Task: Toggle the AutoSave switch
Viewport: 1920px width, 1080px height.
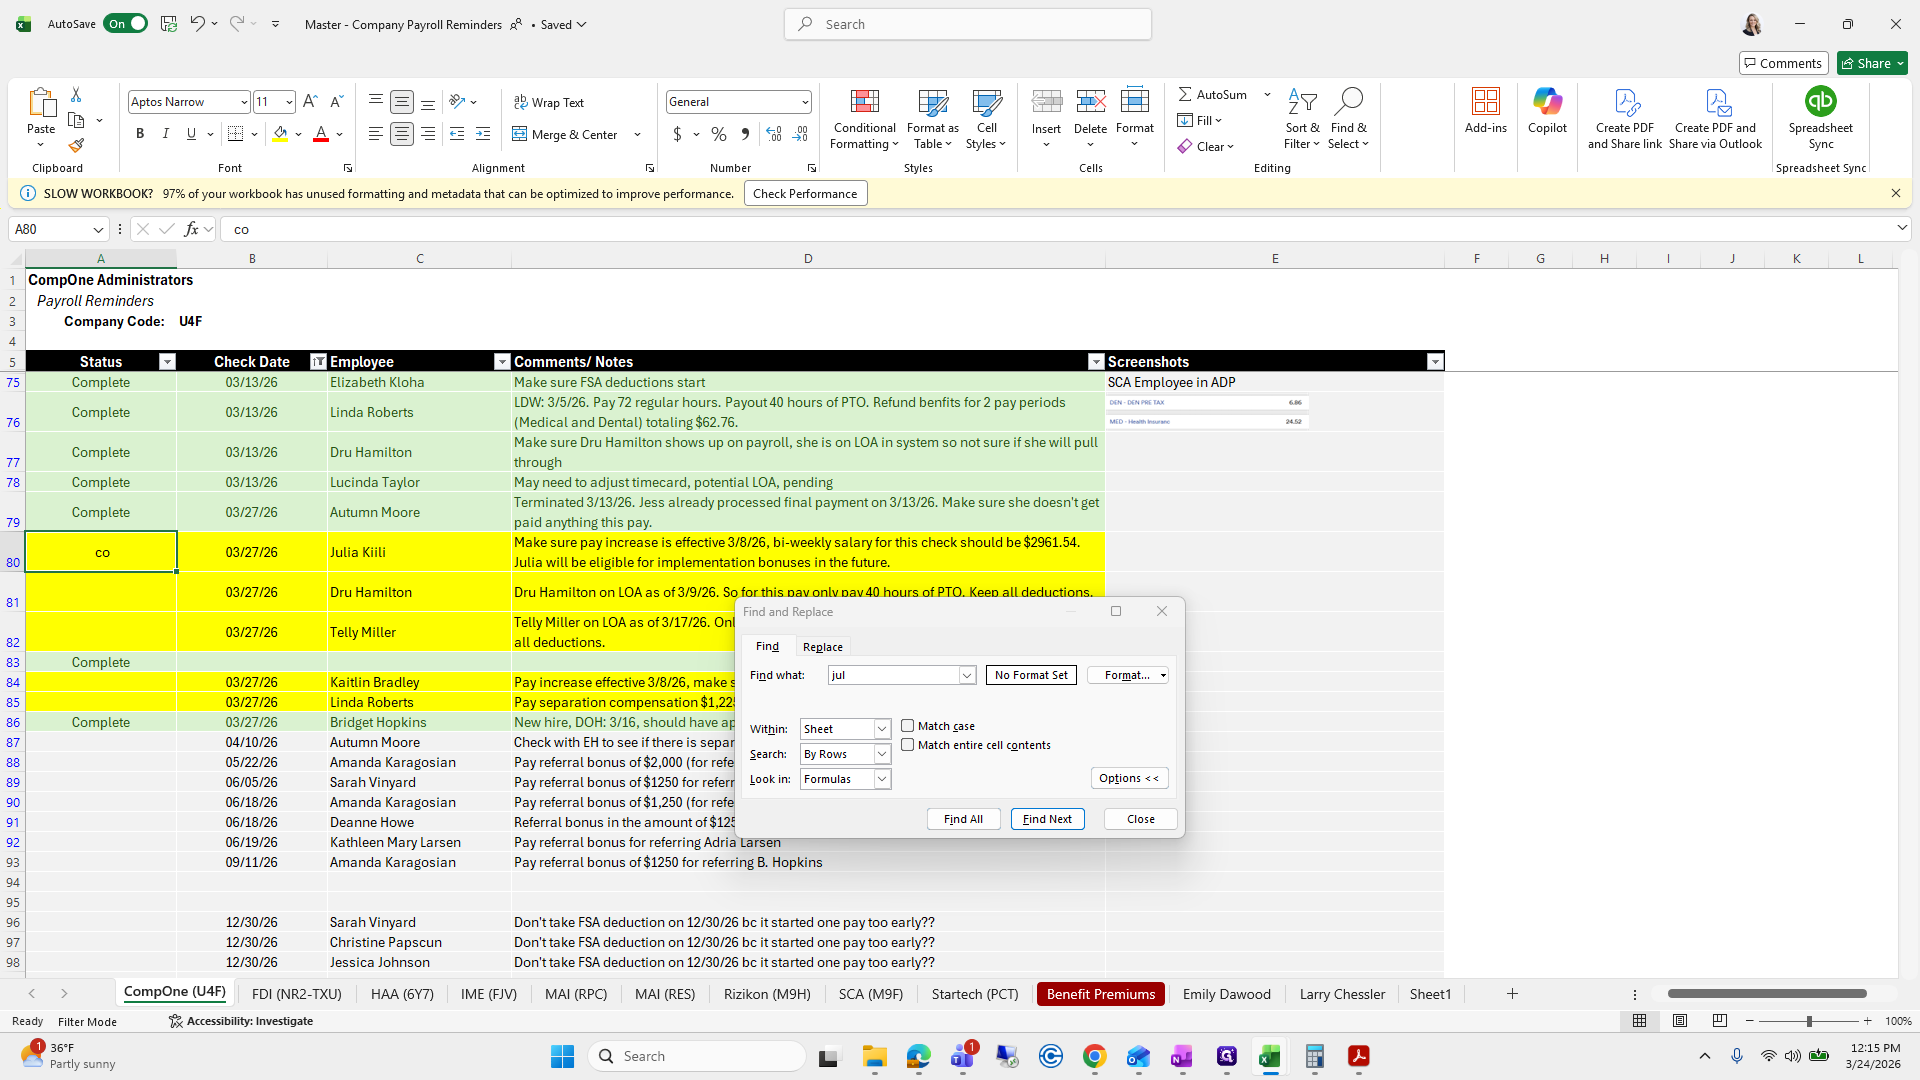Action: tap(126, 24)
